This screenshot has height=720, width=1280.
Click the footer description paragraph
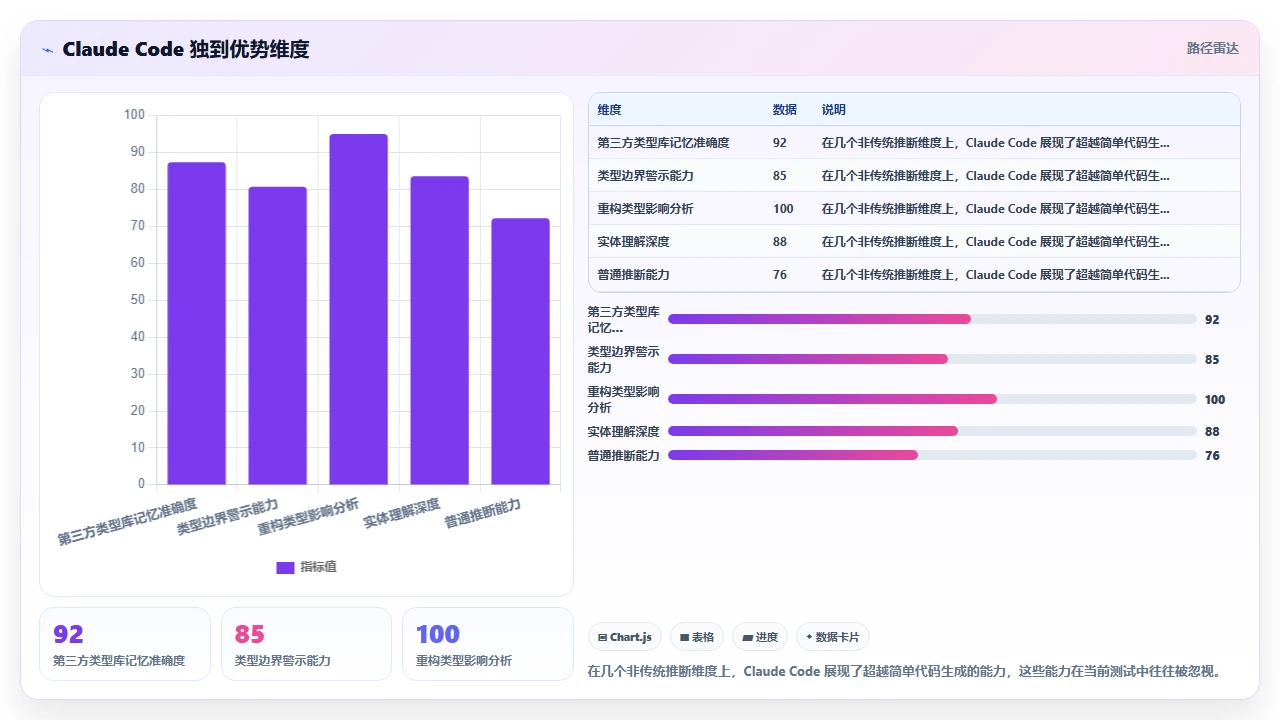(x=906, y=671)
